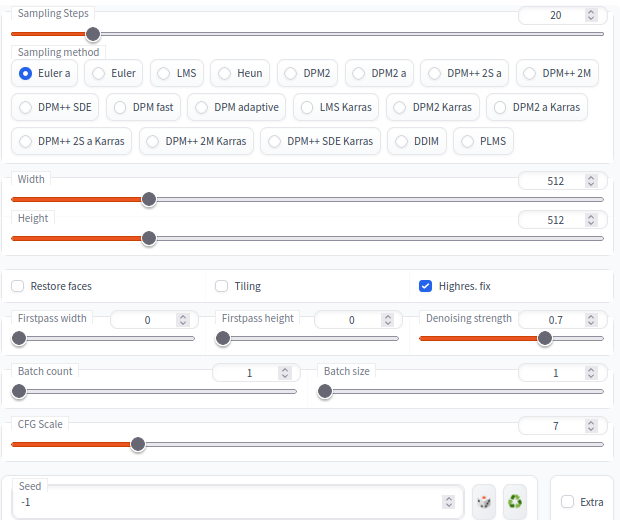Click the Sampling Steps number stepper arrows
620x520 pixels.
click(591, 15)
